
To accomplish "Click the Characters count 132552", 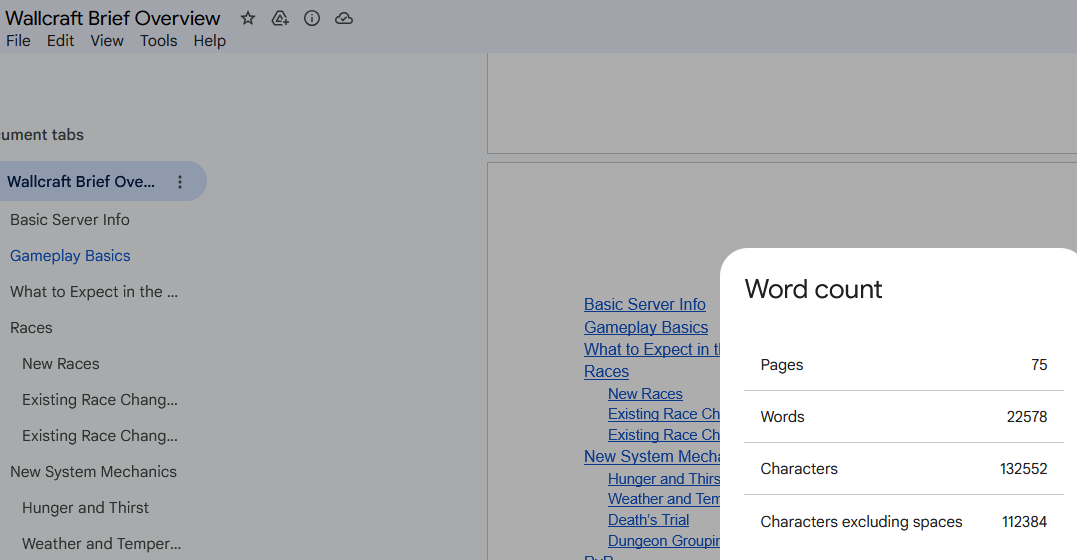I will coord(1023,469).
